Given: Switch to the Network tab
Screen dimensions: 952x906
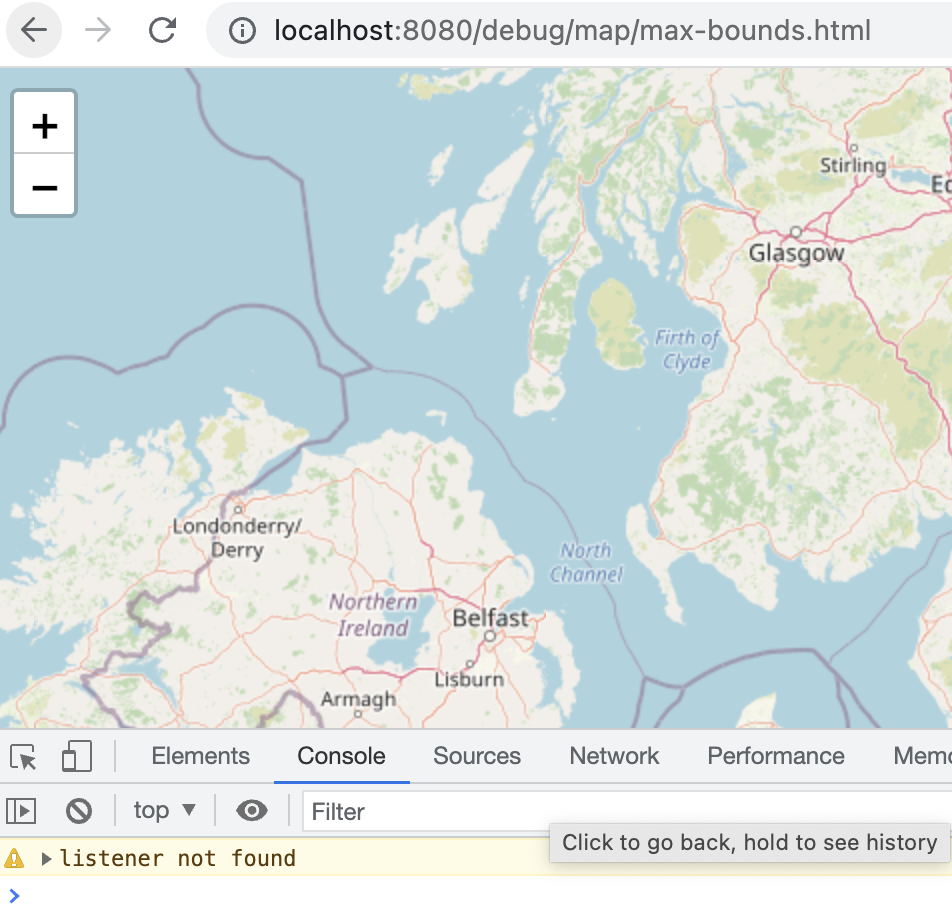Looking at the screenshot, I should (x=613, y=756).
